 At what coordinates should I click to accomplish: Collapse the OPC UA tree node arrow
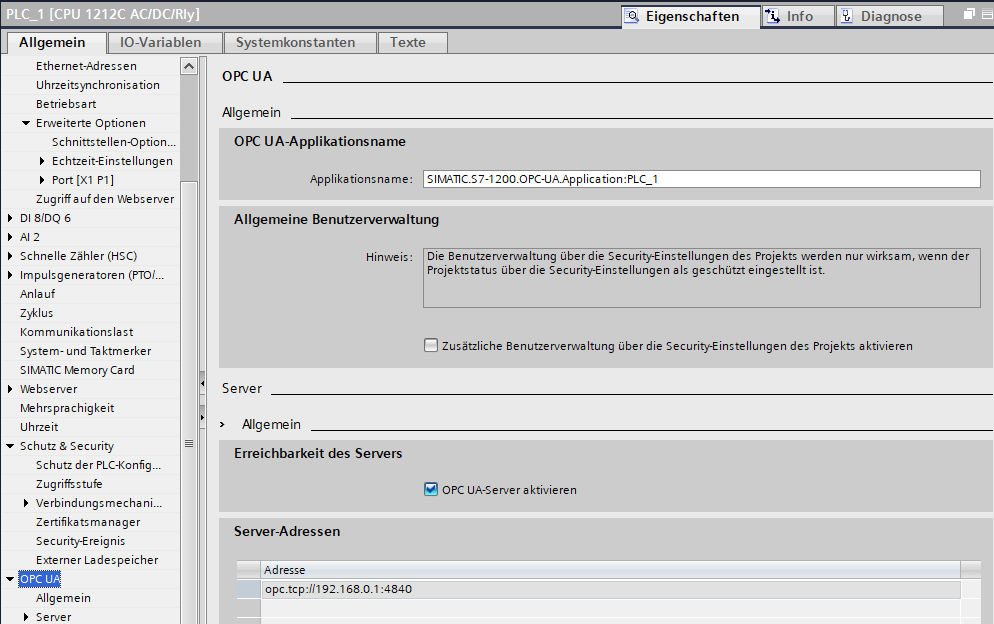[10, 579]
